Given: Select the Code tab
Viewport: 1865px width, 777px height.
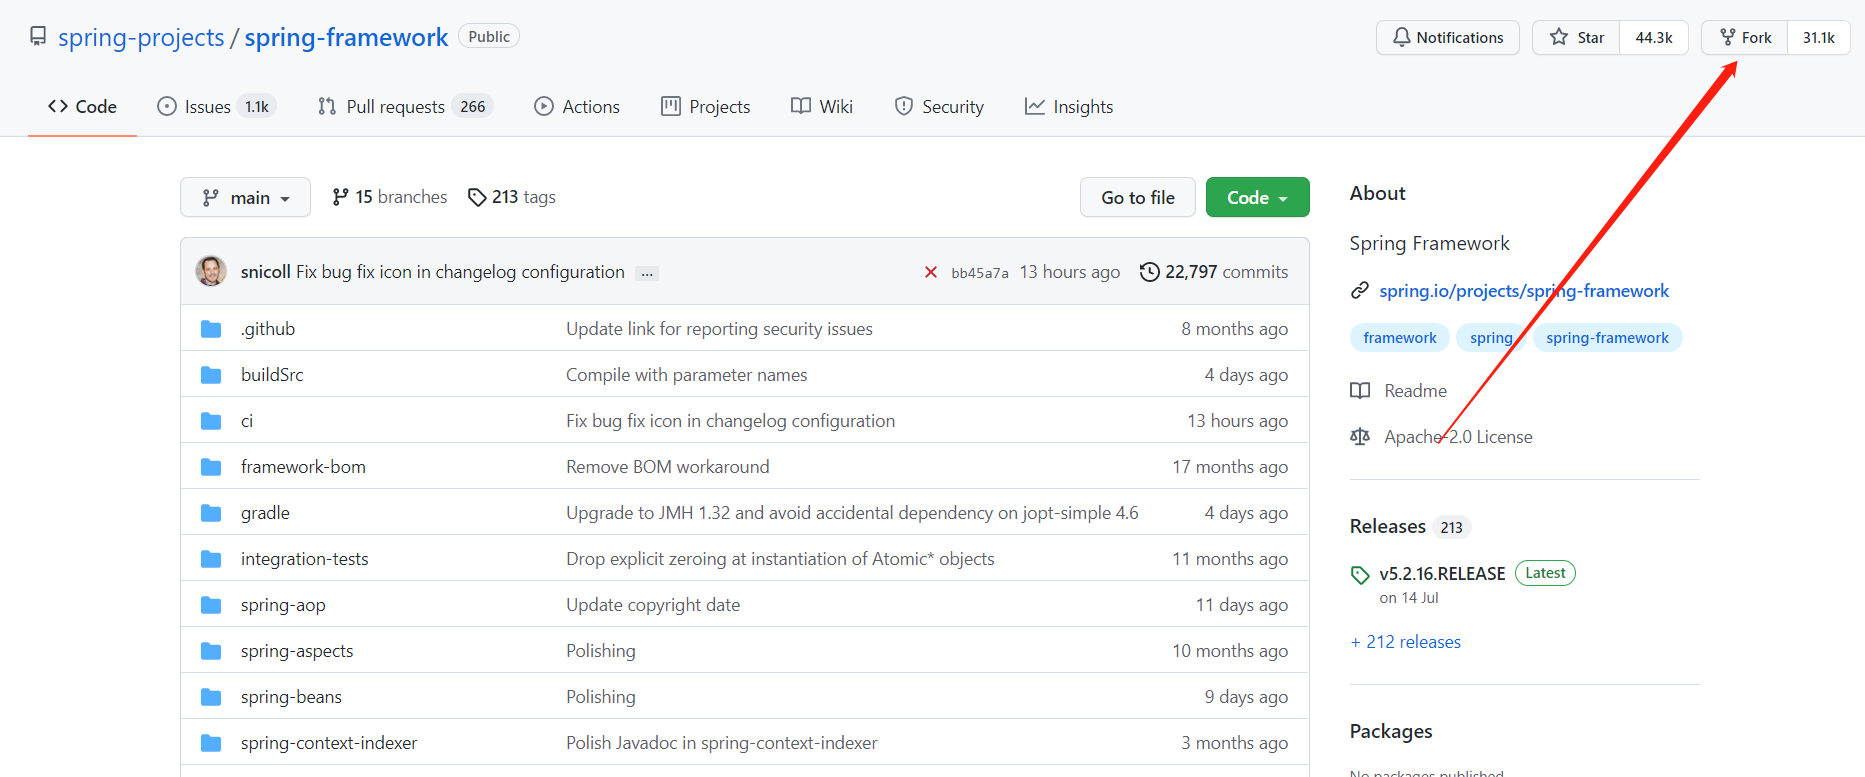Looking at the screenshot, I should point(82,106).
